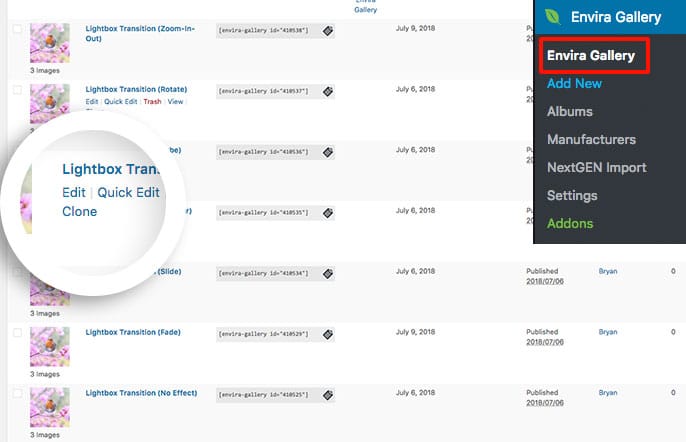The width and height of the screenshot is (686, 442).
Task: Click author Bryan in Slide row
Action: point(608,271)
